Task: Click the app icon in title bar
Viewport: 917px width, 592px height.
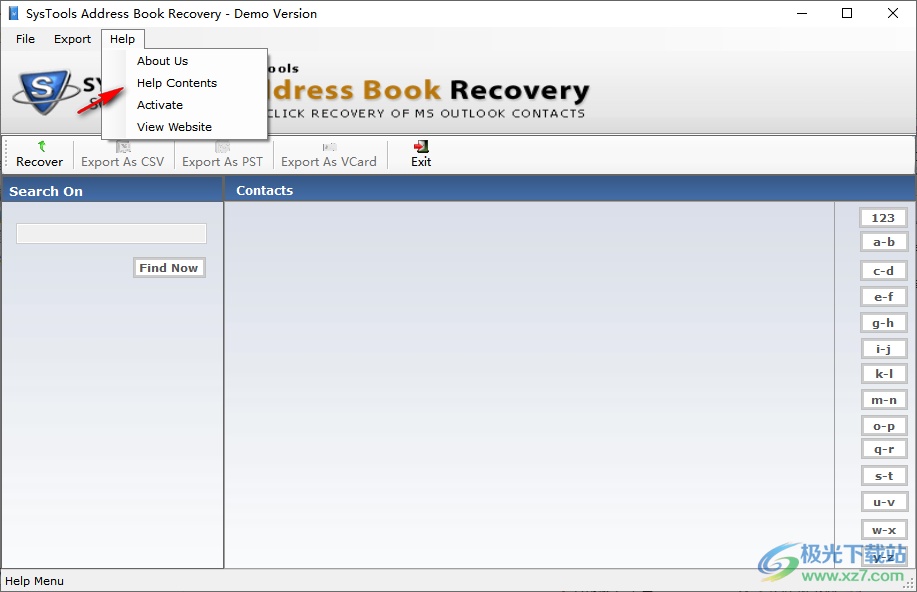Action: tap(13, 13)
